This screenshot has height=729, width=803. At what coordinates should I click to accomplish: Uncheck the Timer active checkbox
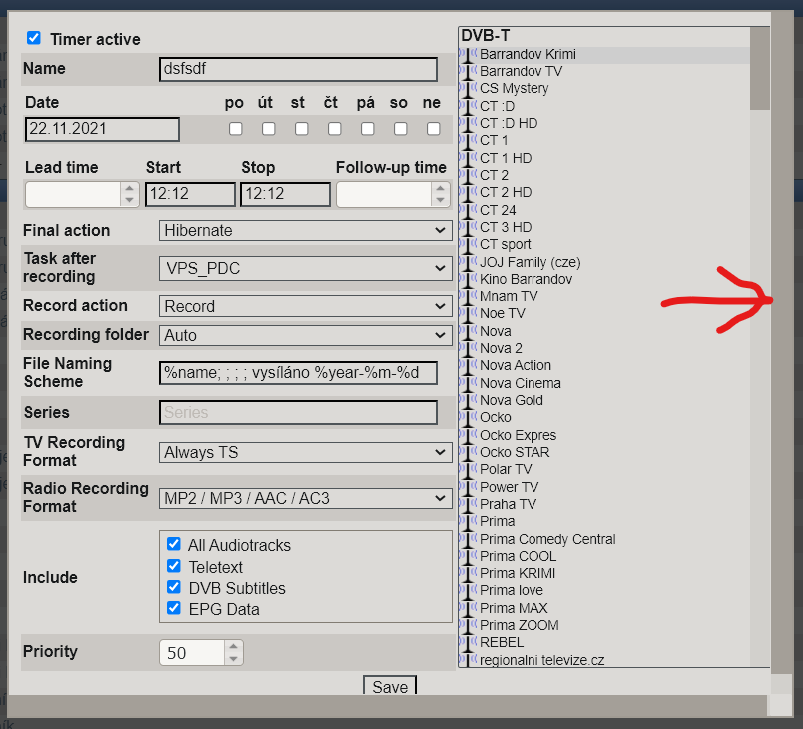34,38
